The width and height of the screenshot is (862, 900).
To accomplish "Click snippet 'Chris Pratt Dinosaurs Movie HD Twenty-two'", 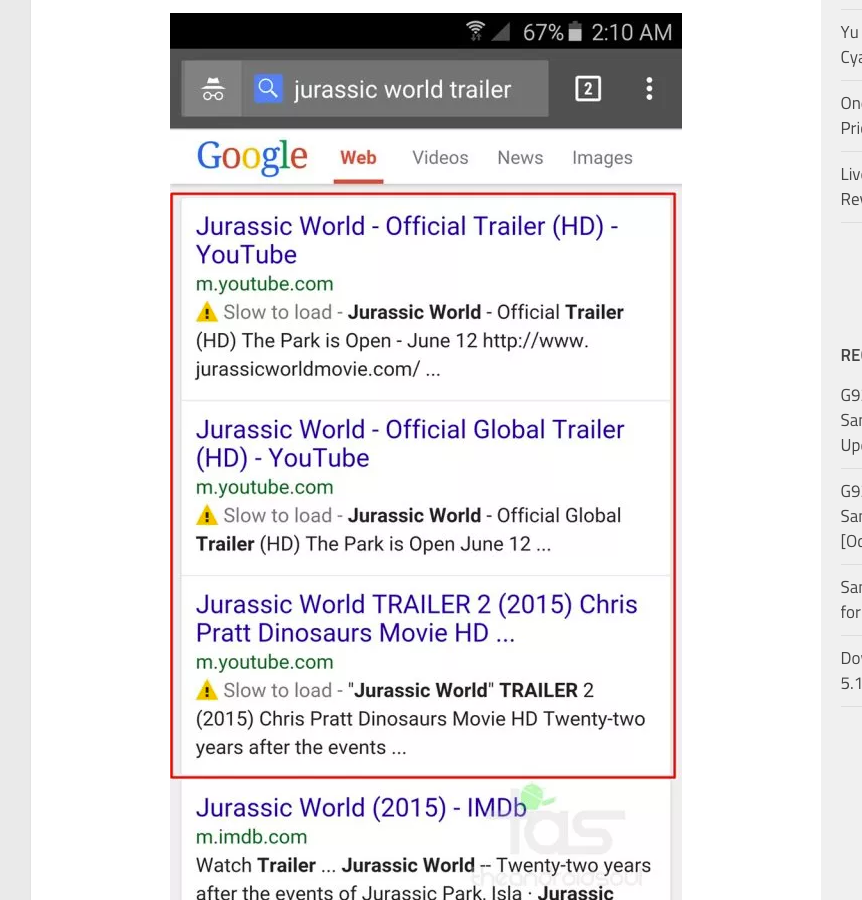I will coord(452,719).
